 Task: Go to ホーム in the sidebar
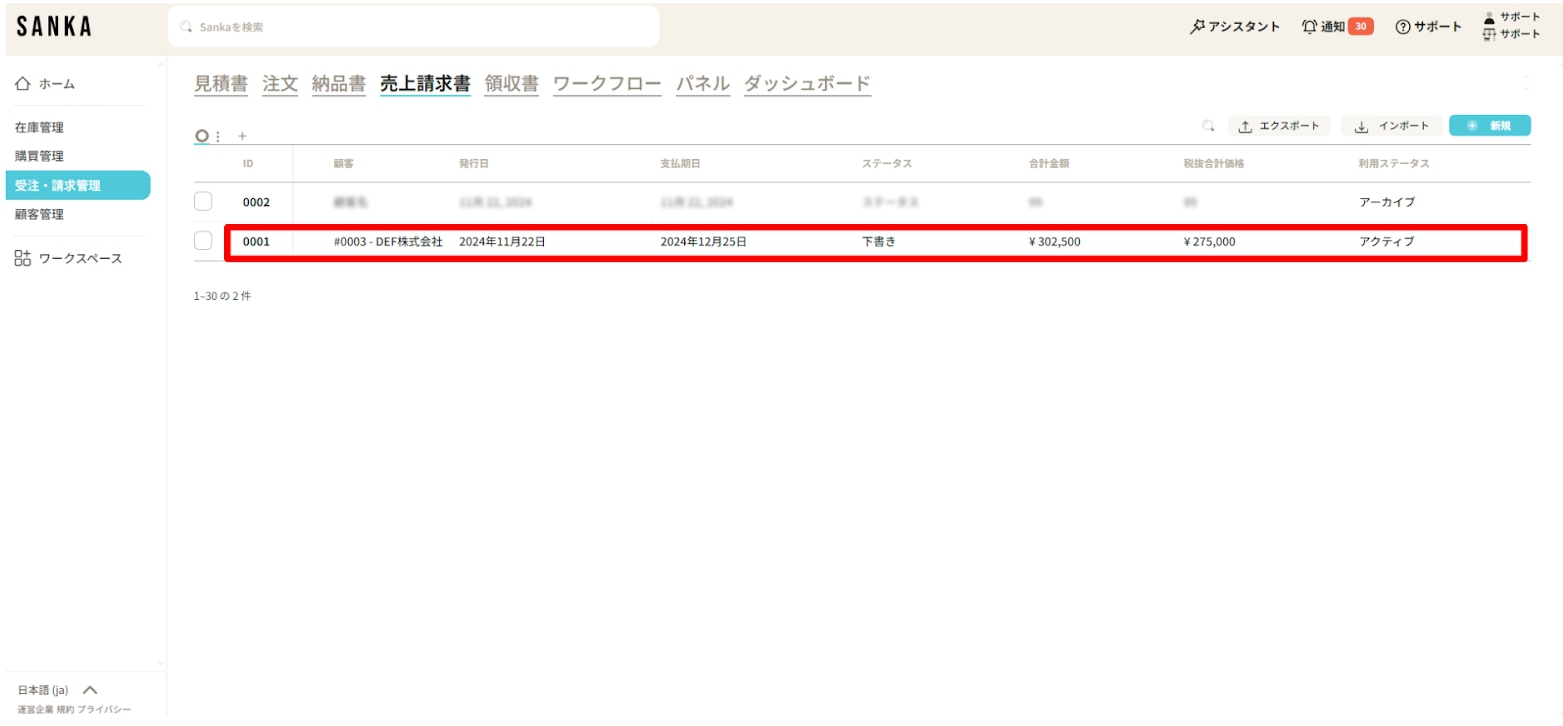click(45, 84)
